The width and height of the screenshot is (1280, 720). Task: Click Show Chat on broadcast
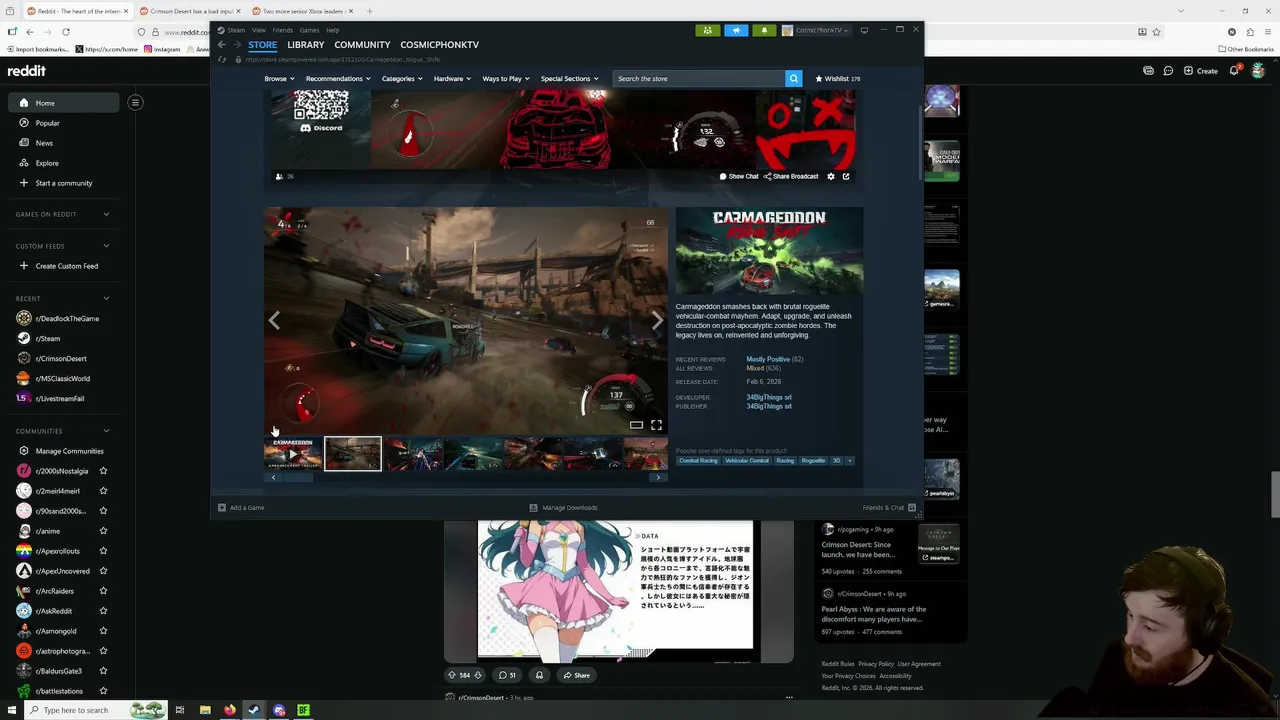pyautogui.click(x=739, y=176)
